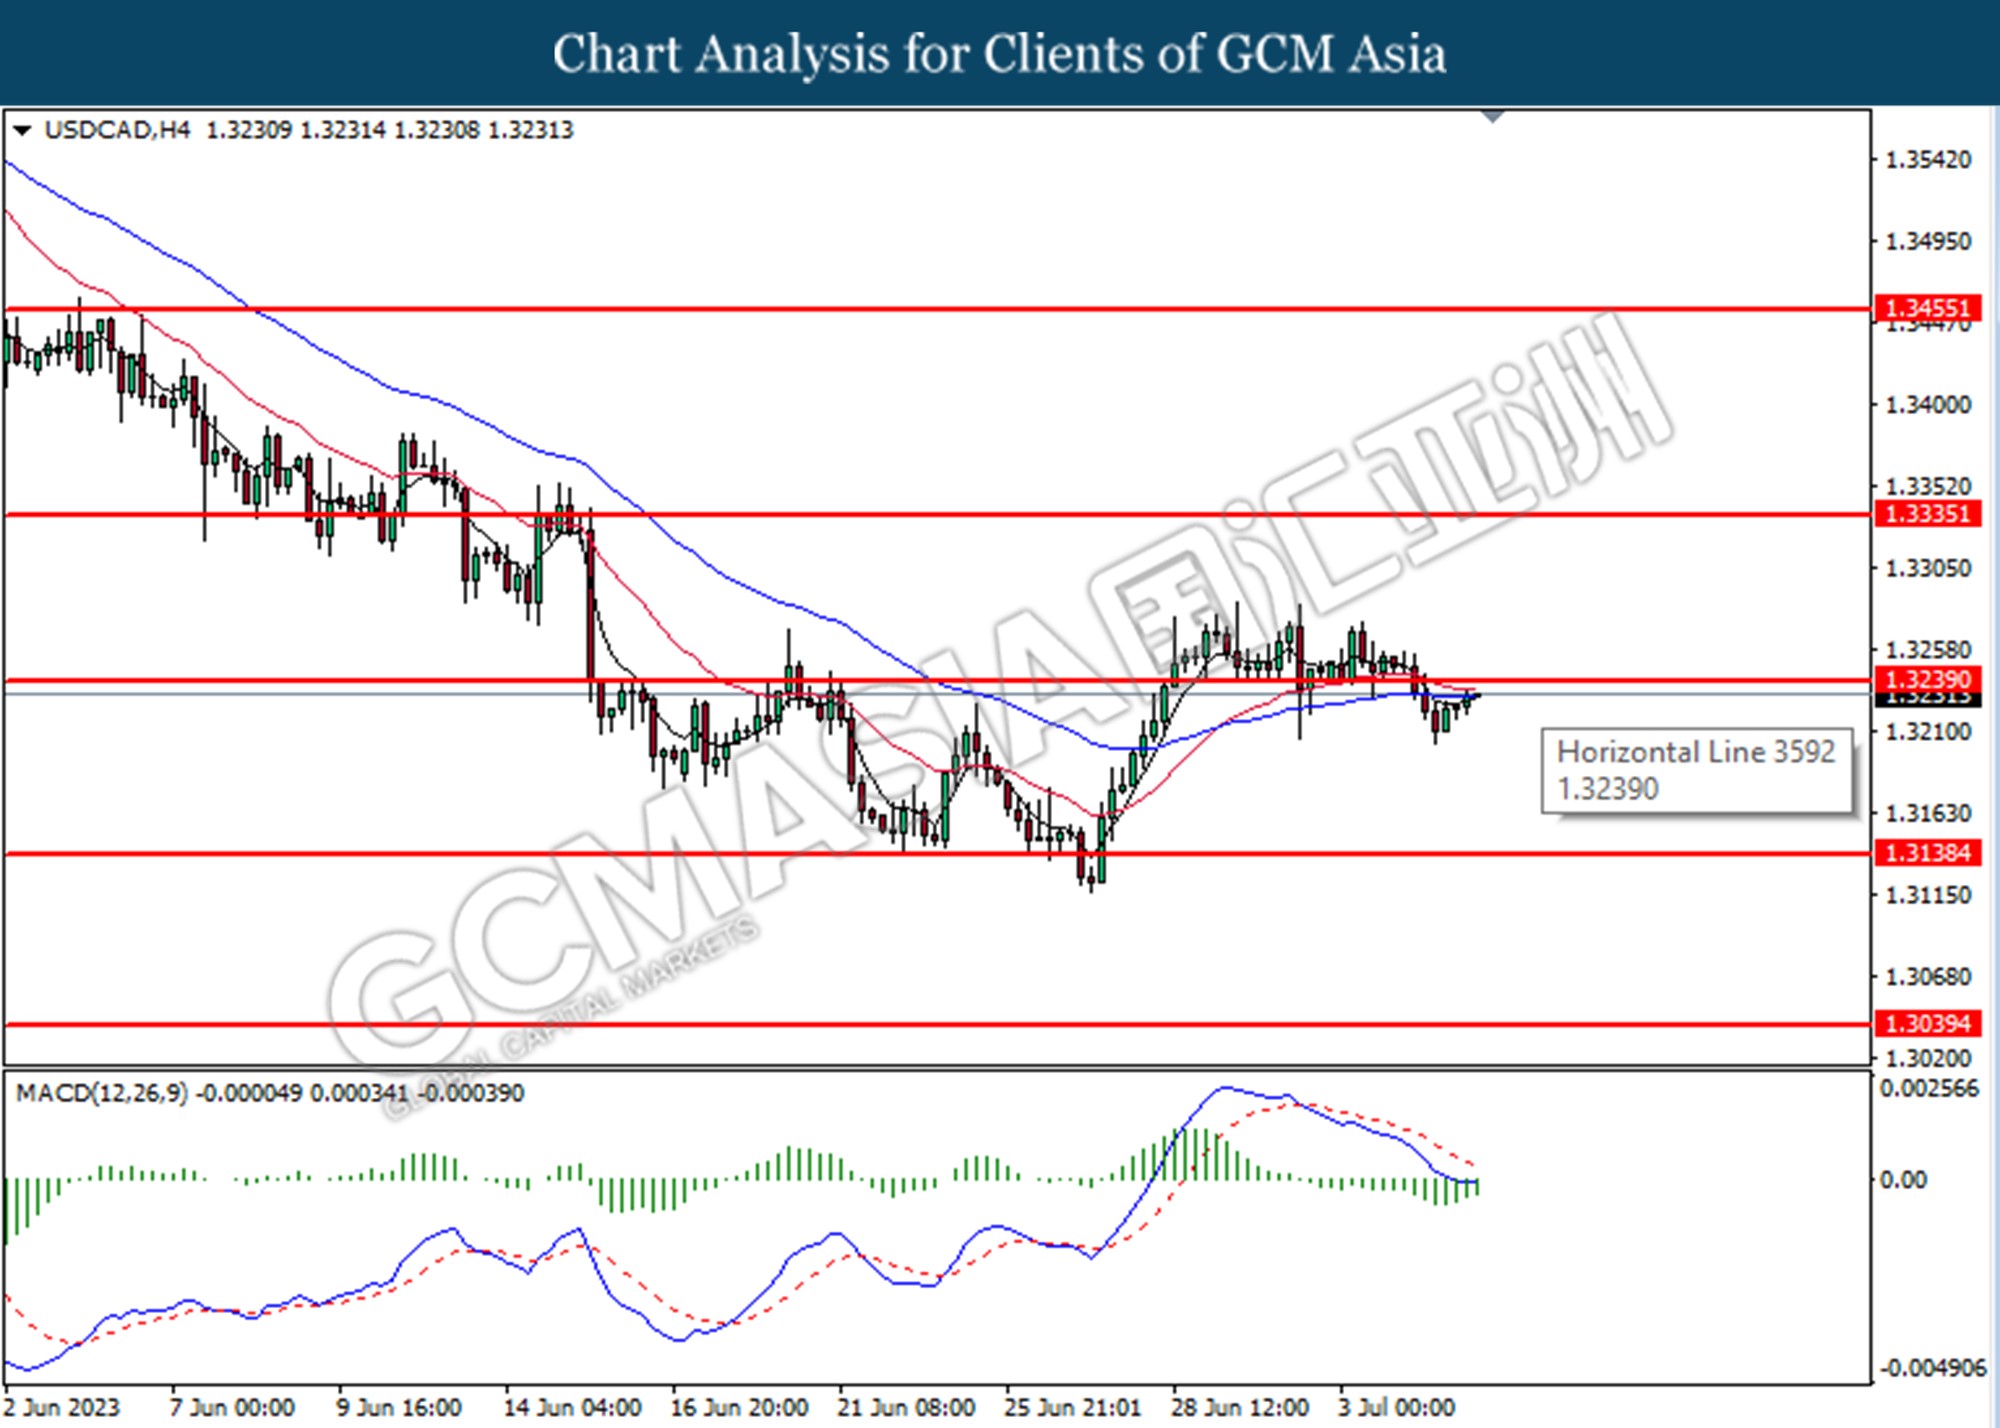The width and height of the screenshot is (2000, 1428).
Task: Select the 1.33351 red price label
Action: point(1928,514)
